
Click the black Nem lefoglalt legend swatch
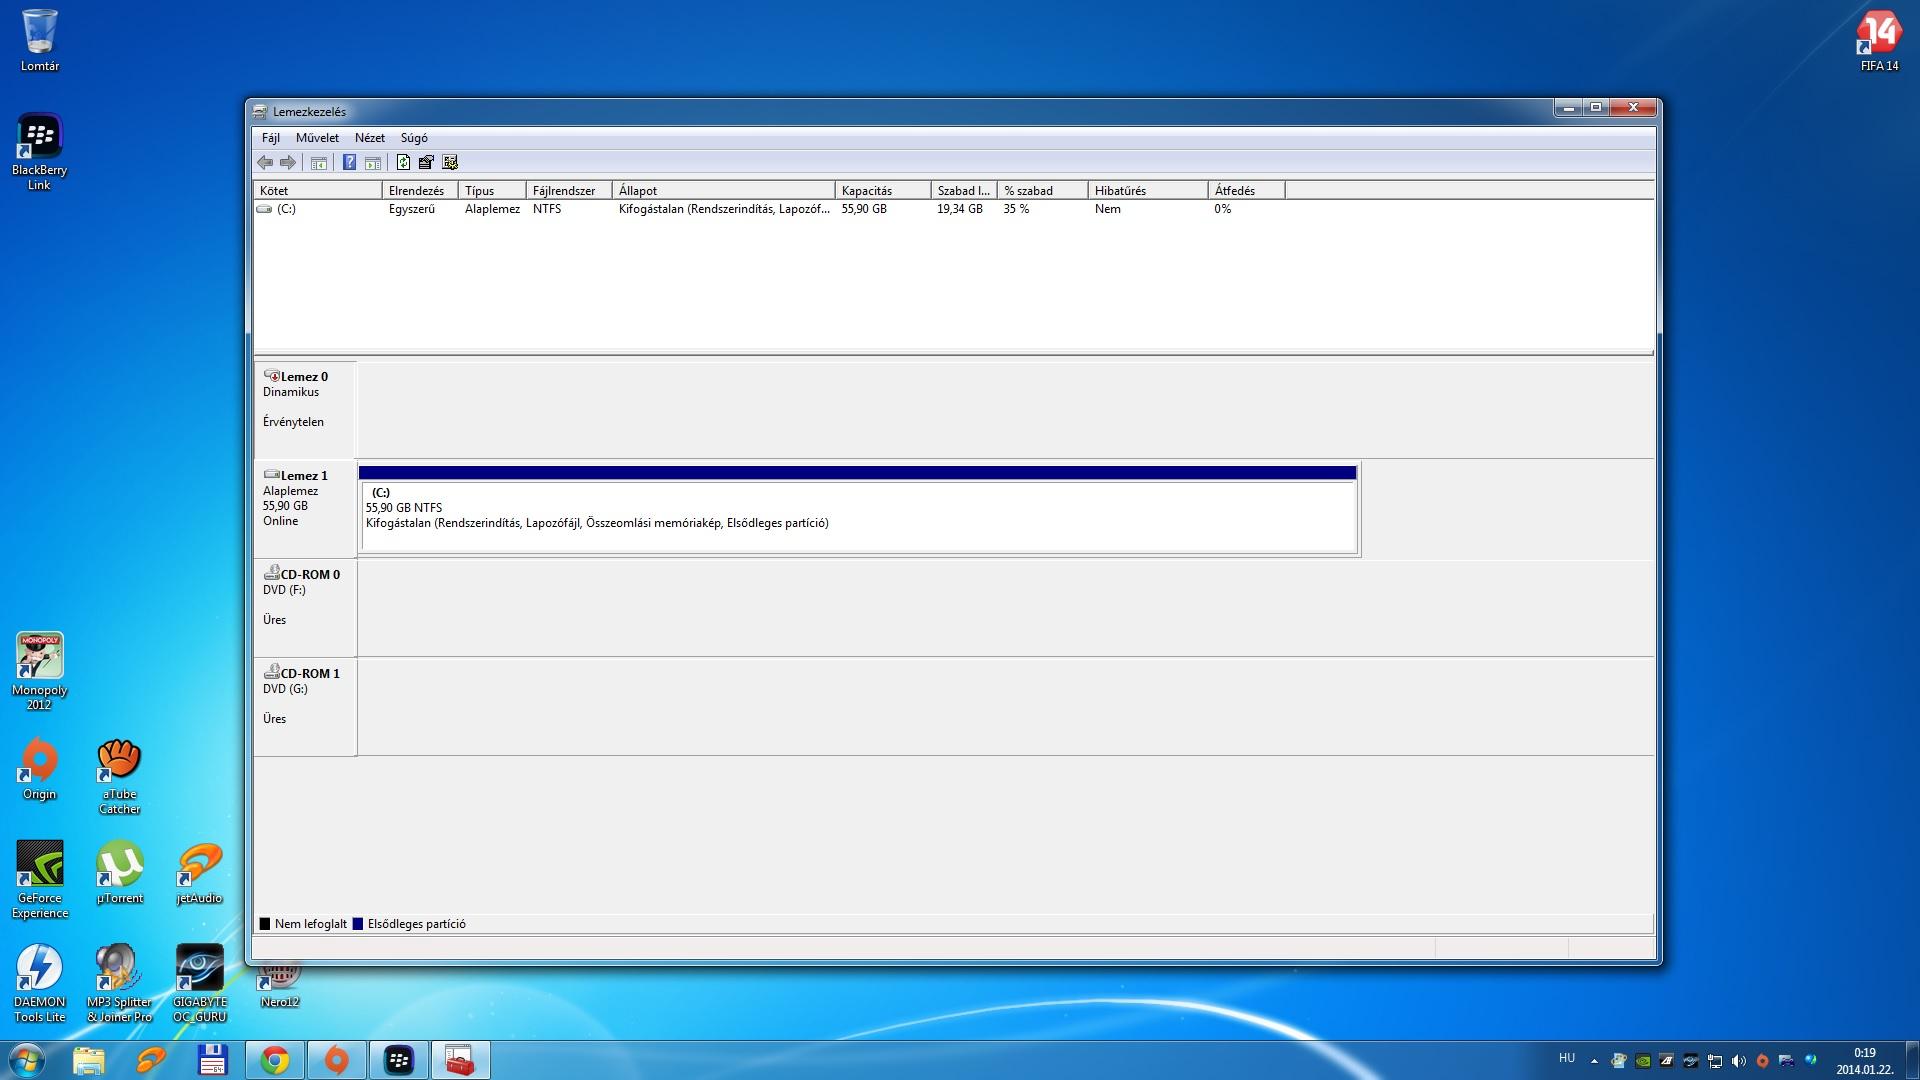point(265,924)
